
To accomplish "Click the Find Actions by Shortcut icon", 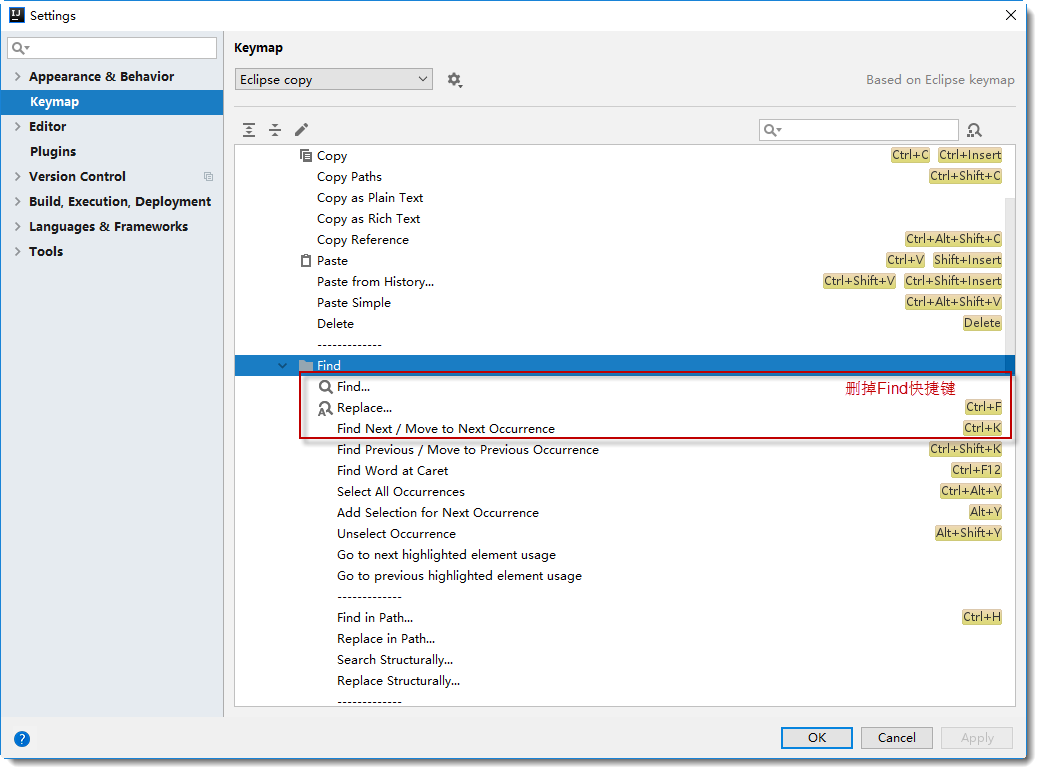I will [974, 130].
